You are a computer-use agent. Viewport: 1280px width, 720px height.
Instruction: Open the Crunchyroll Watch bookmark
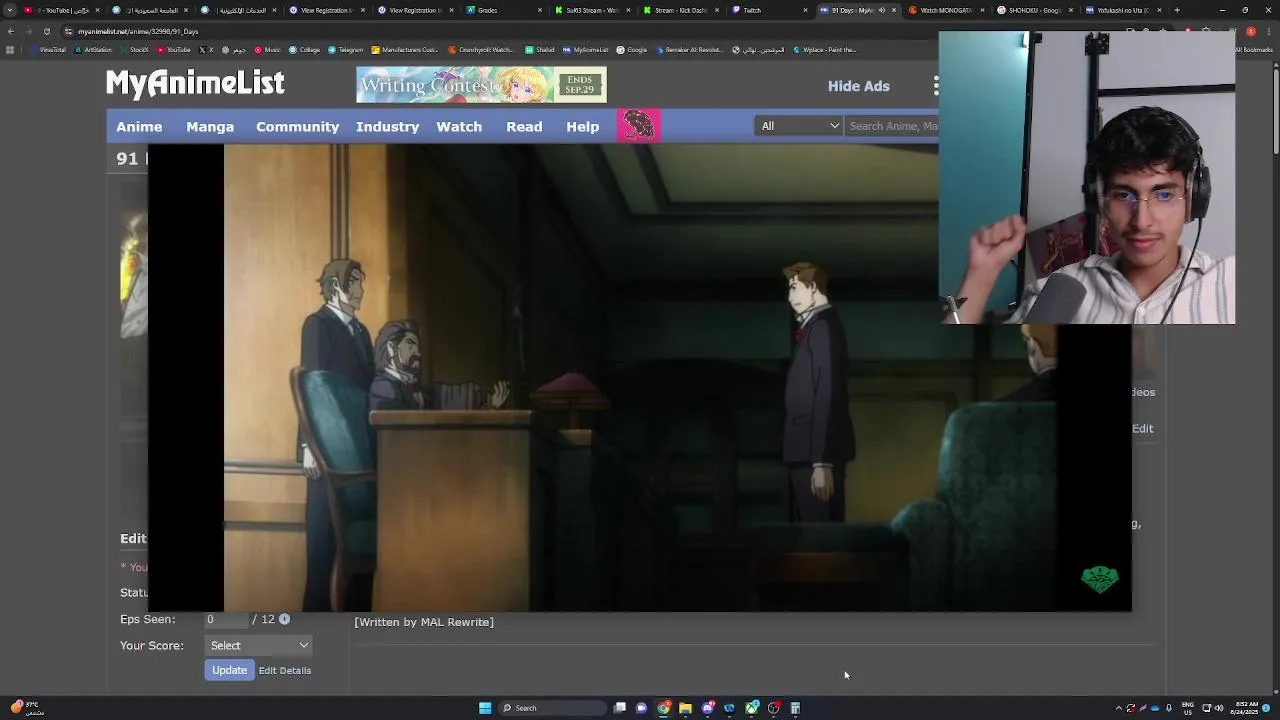coord(480,50)
